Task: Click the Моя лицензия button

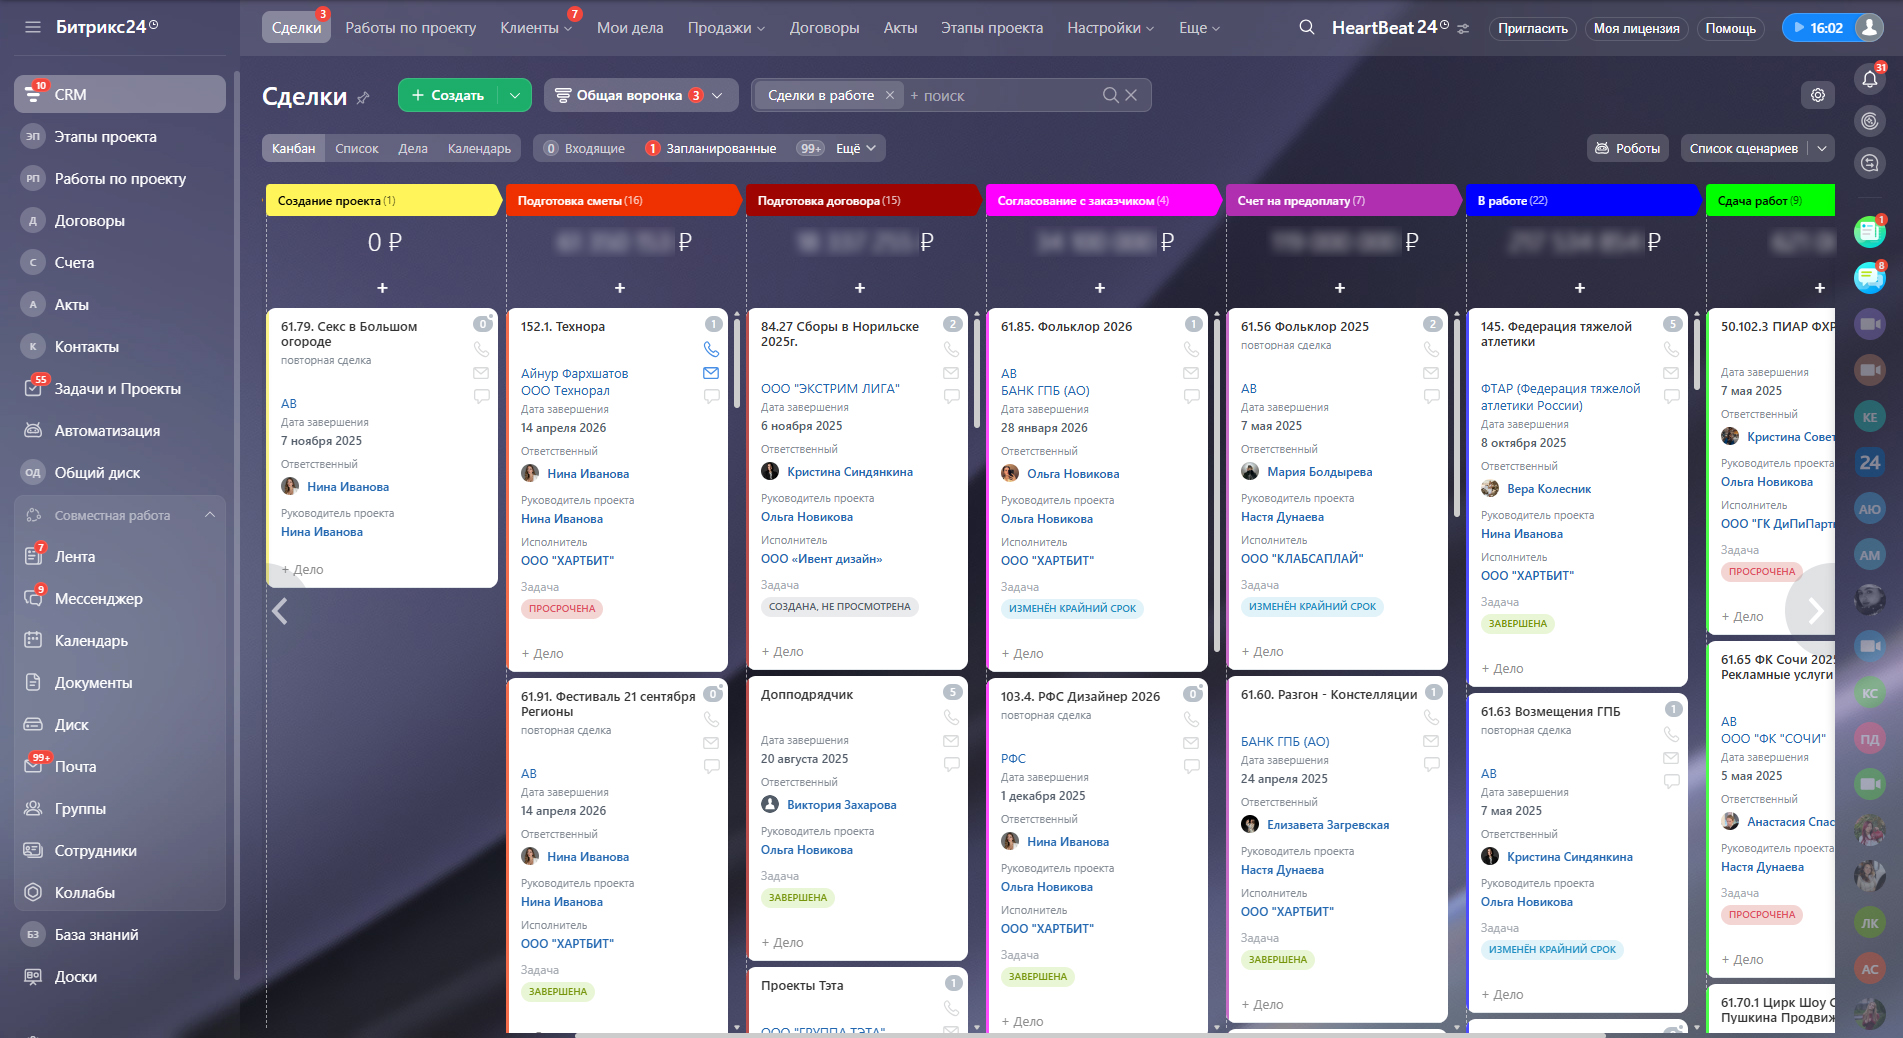Action: 1636,28
